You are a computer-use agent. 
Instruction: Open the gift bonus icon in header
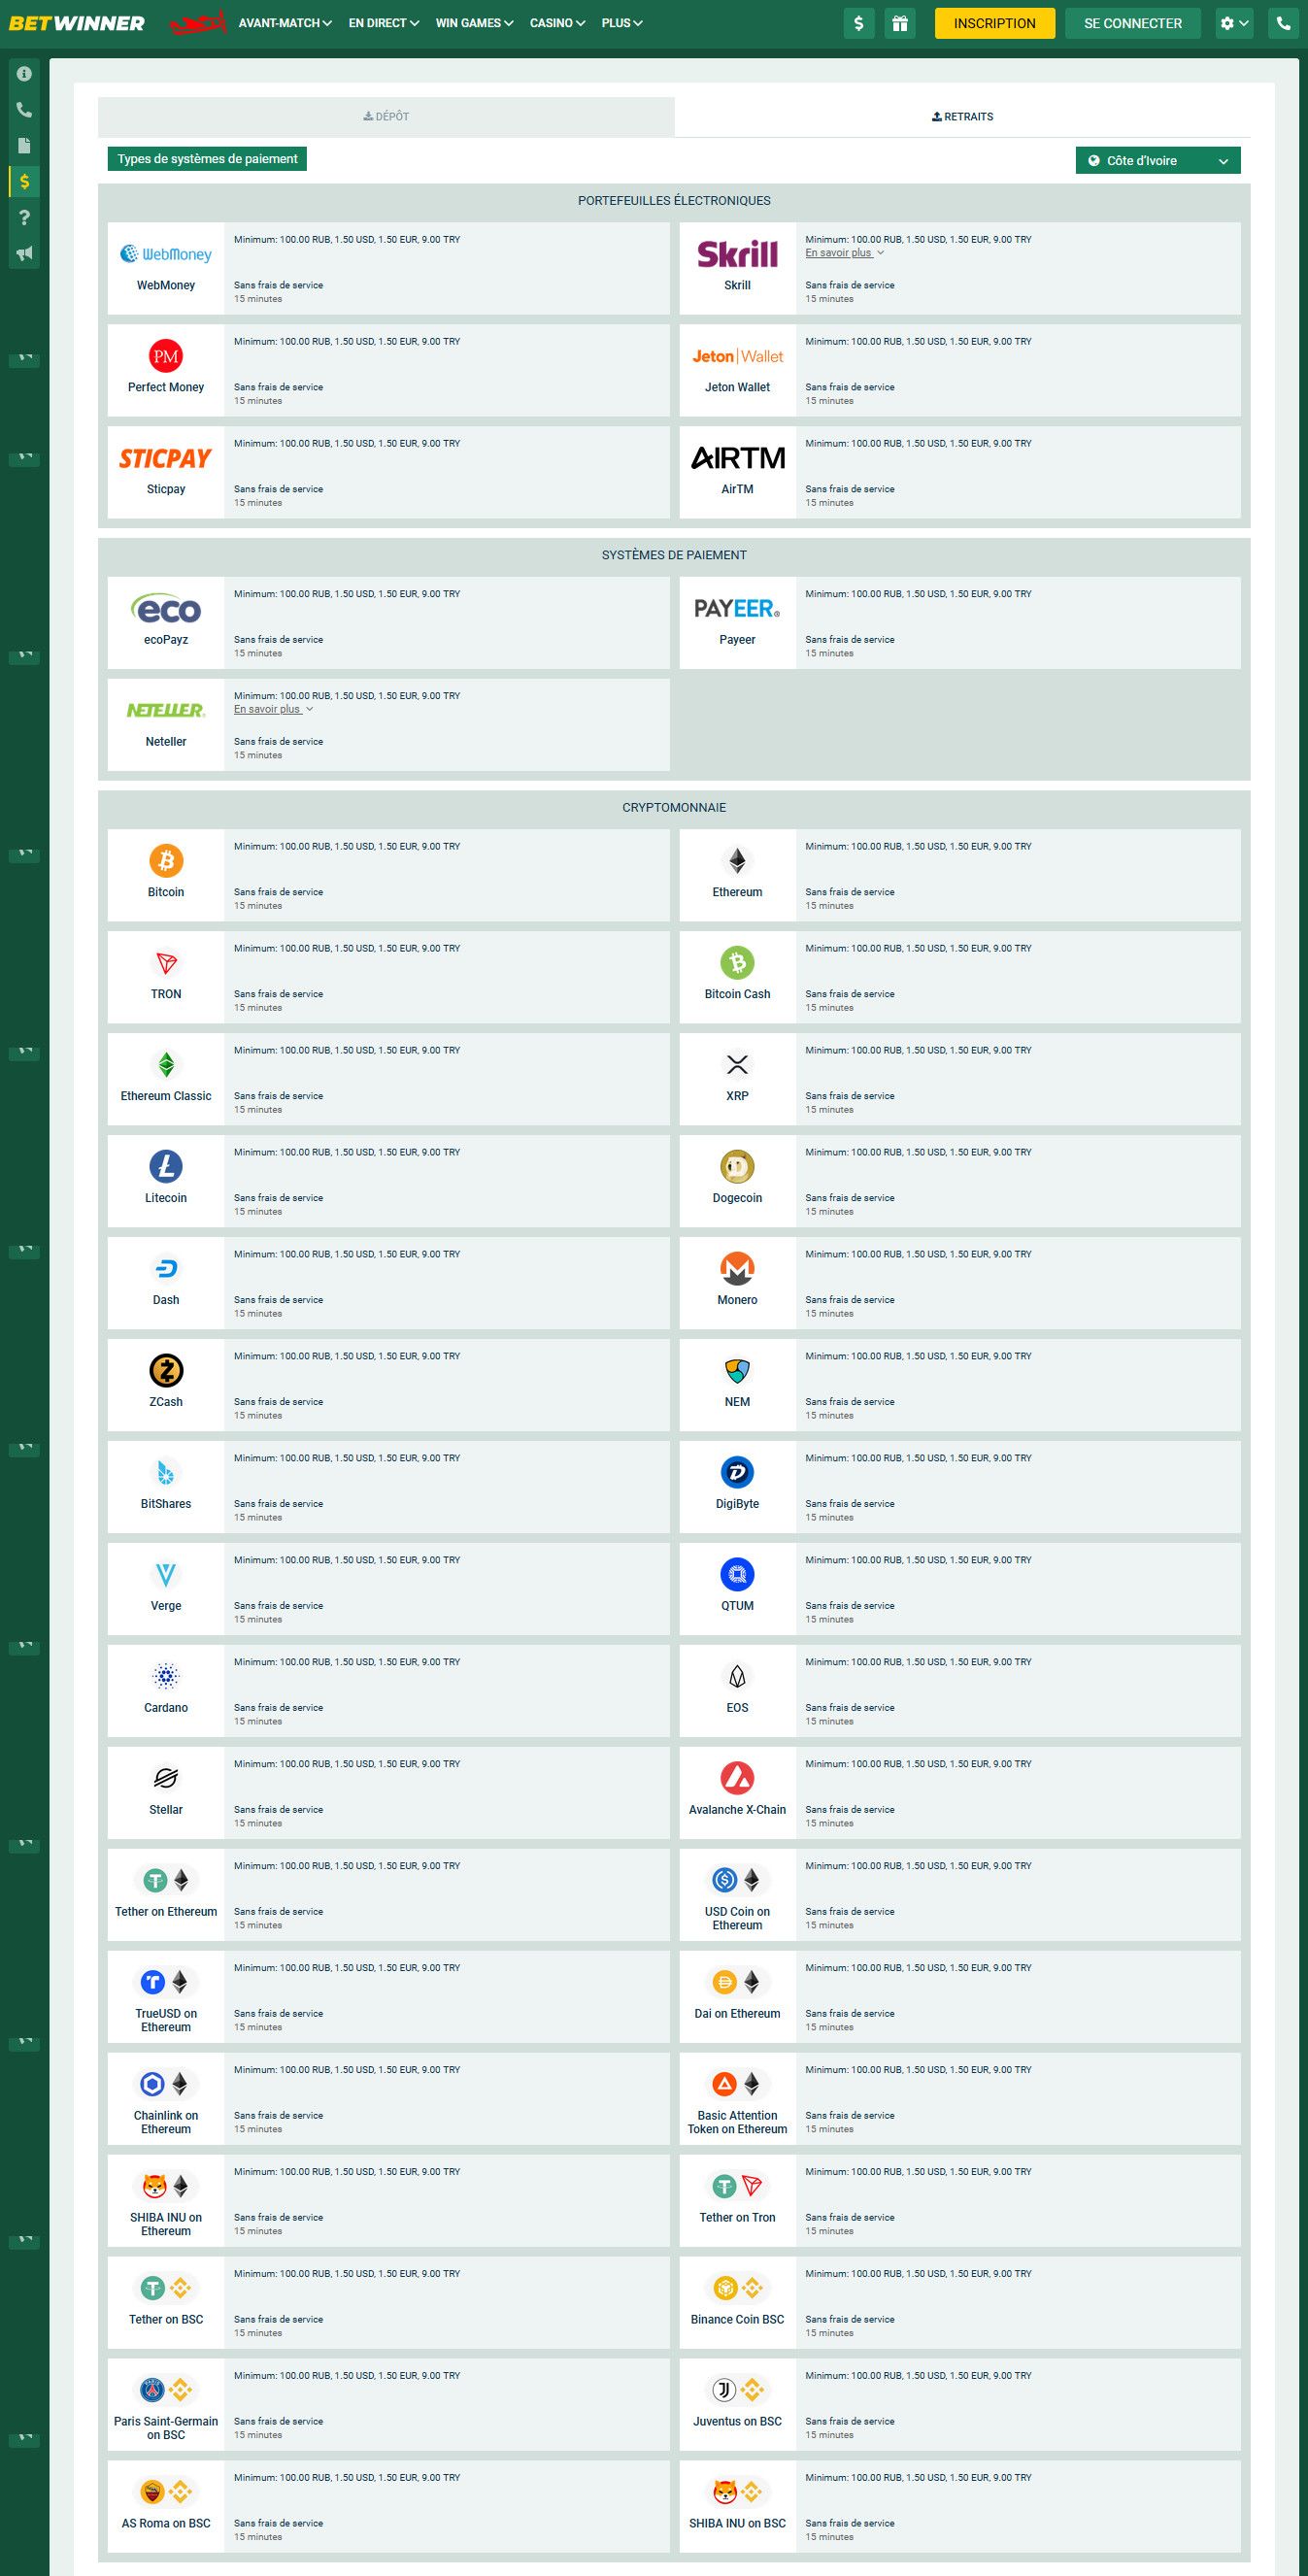tap(900, 23)
